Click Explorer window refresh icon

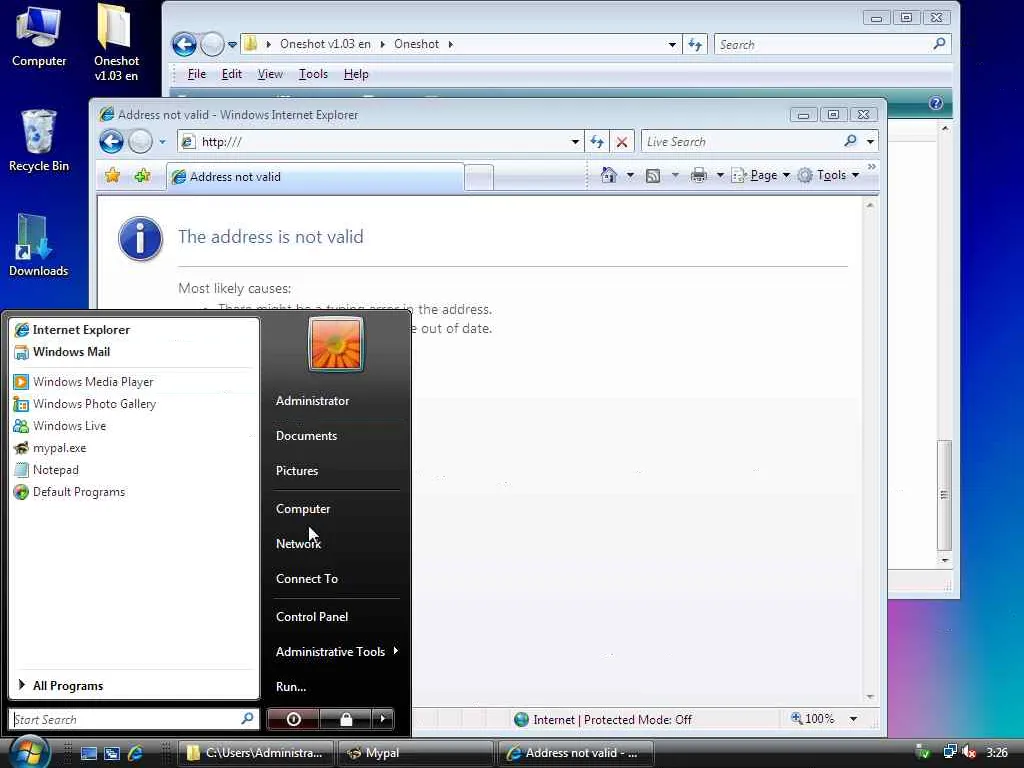[x=695, y=44]
